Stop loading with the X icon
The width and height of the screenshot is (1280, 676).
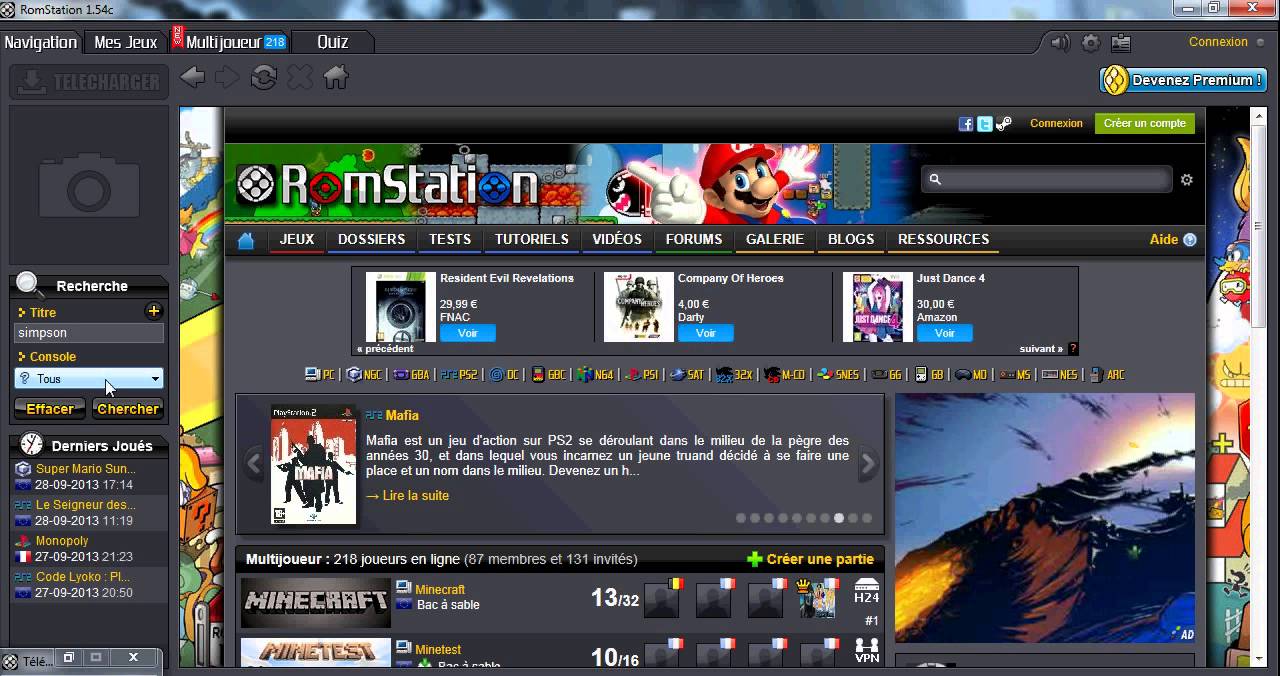(300, 77)
